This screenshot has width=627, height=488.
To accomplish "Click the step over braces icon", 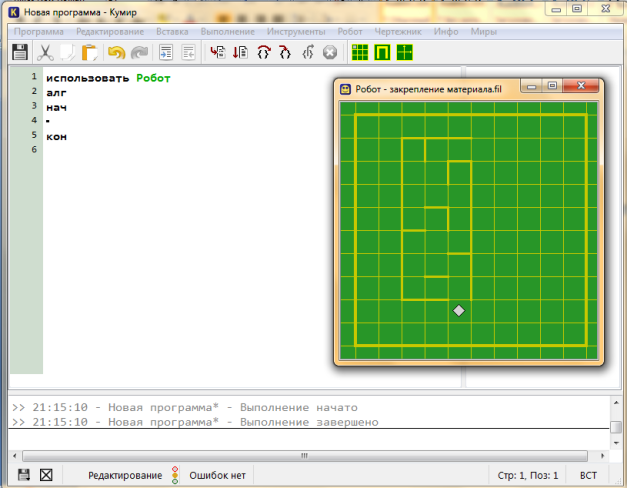I will [264, 52].
